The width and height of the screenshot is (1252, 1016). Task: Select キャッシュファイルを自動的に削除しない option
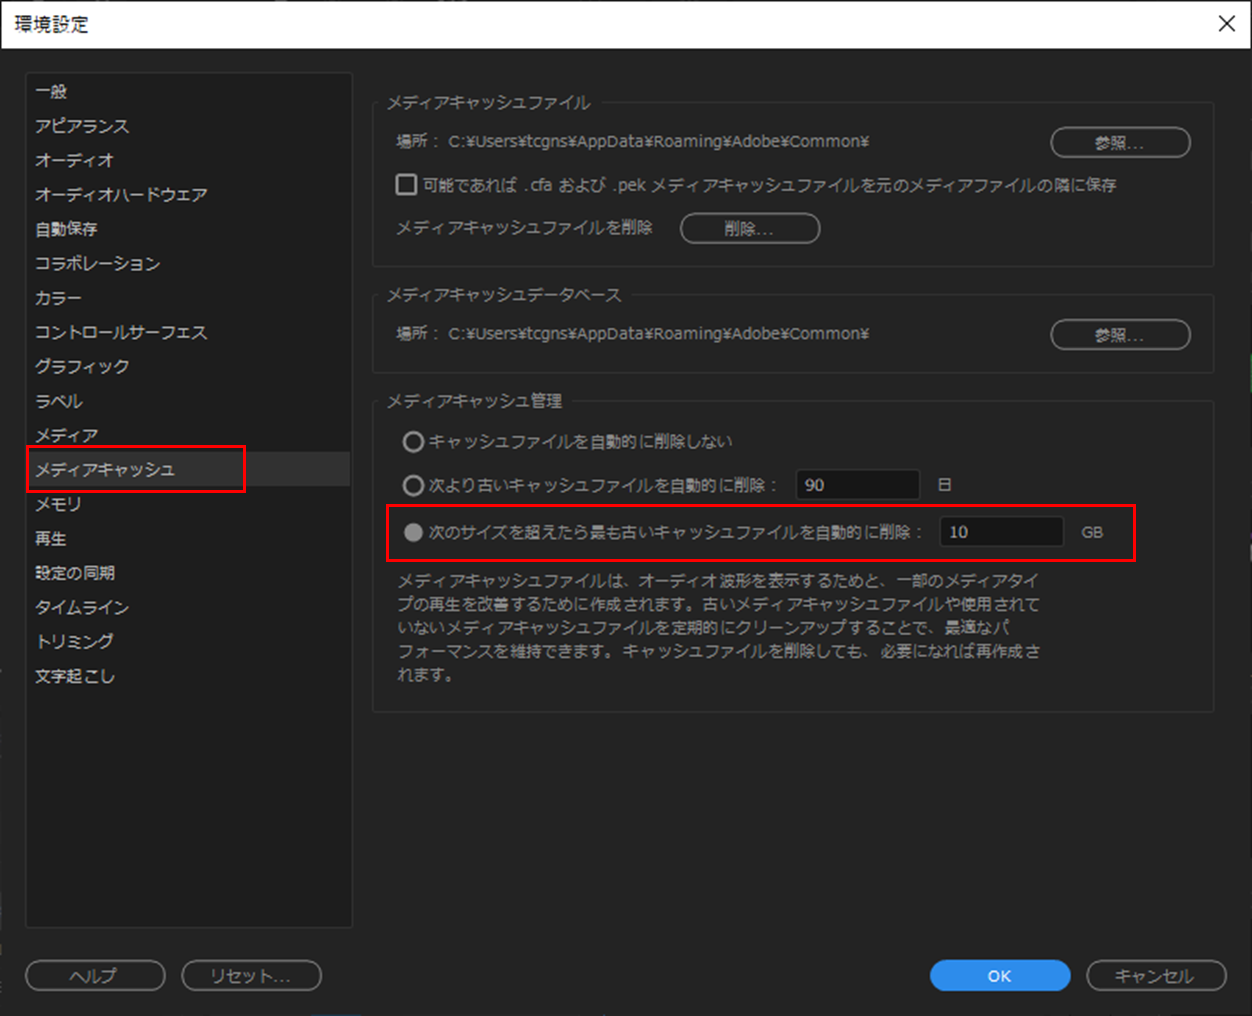[x=413, y=442]
